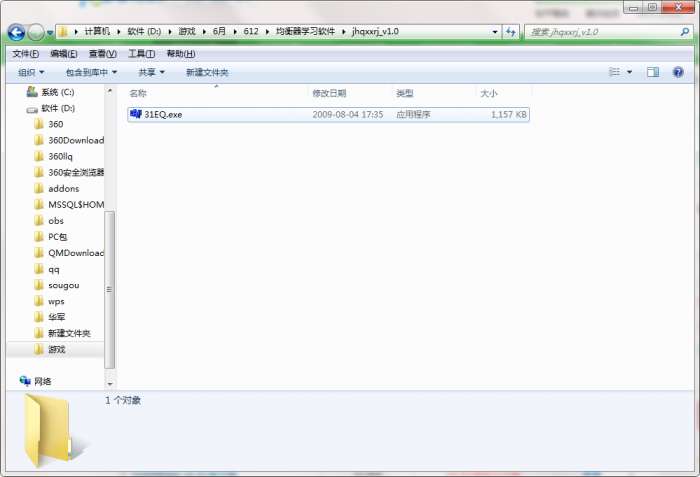The image size is (700, 477).
Task: Click the refresh button beside address bar
Action: tap(510, 32)
